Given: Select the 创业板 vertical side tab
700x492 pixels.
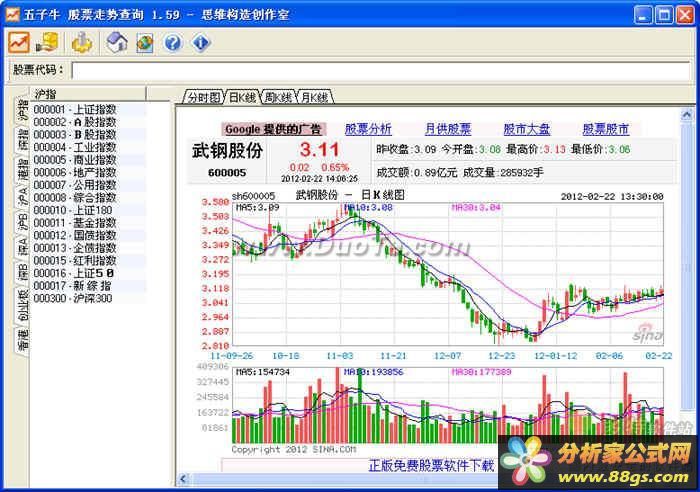Looking at the screenshot, I should (23, 305).
